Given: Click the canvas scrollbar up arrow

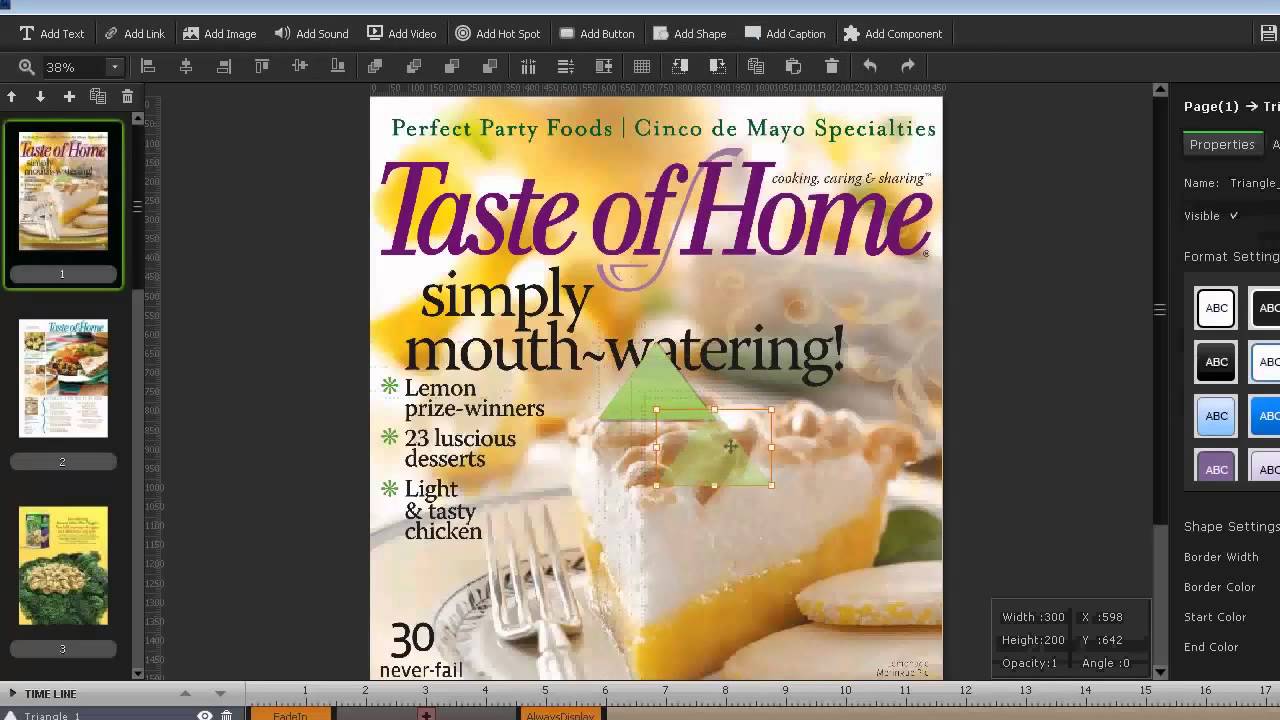Looking at the screenshot, I should coord(1160,90).
